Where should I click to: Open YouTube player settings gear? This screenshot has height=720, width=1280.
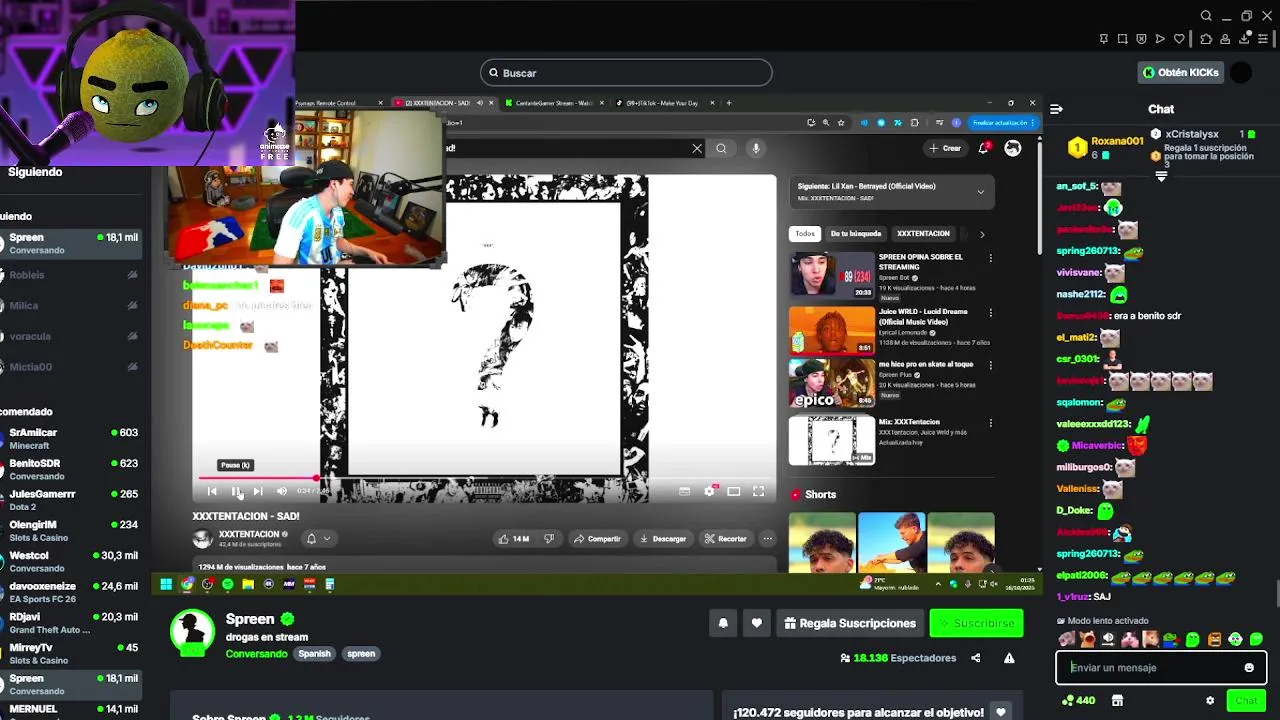pos(709,491)
